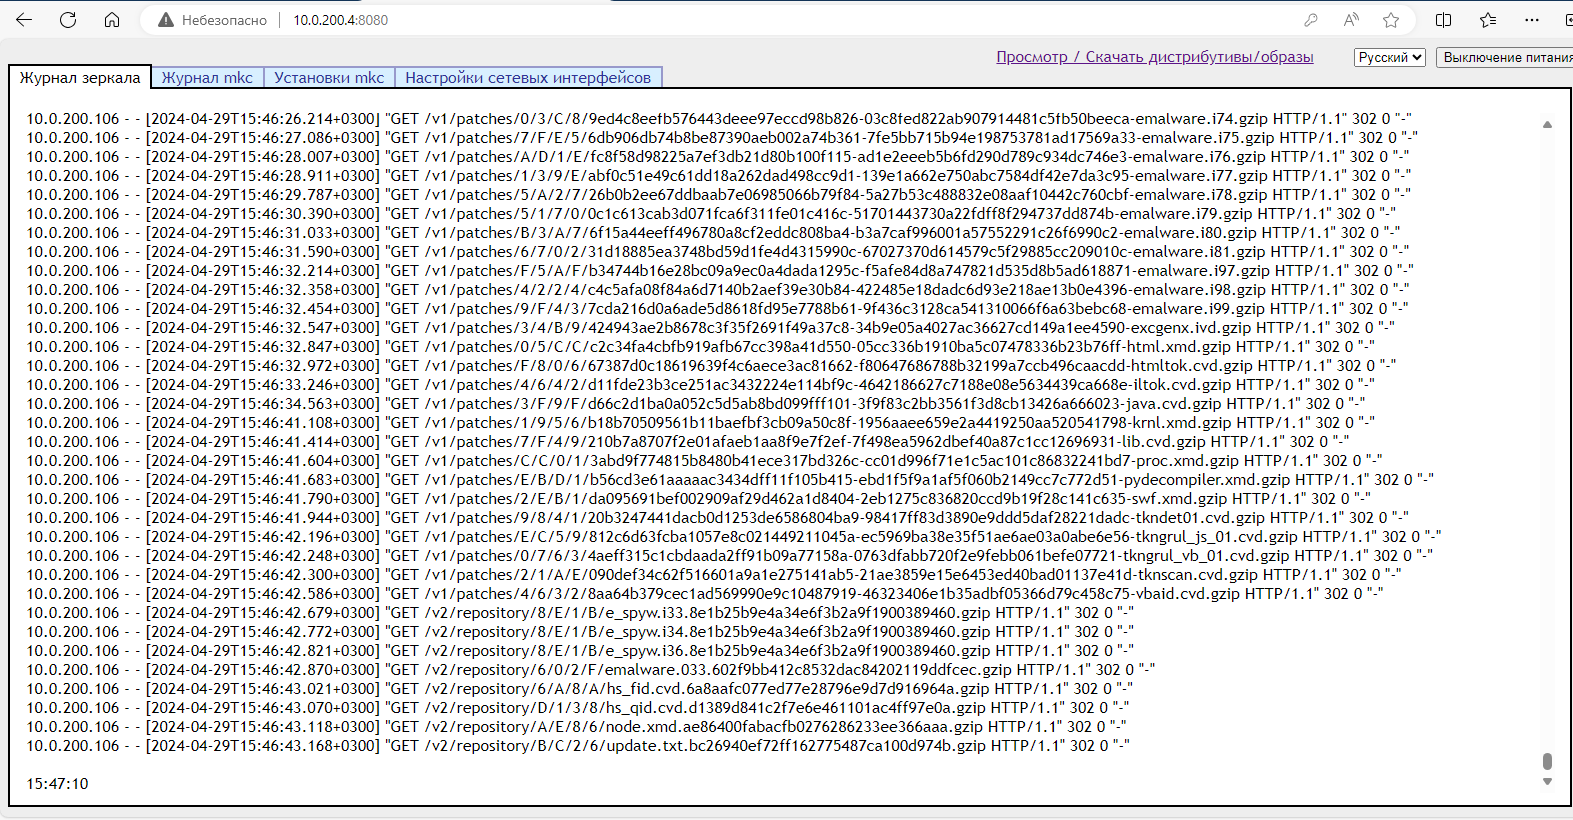
Task: Click the log line containing tkngrul_js_01.cvd.gzip
Action: tap(733, 537)
